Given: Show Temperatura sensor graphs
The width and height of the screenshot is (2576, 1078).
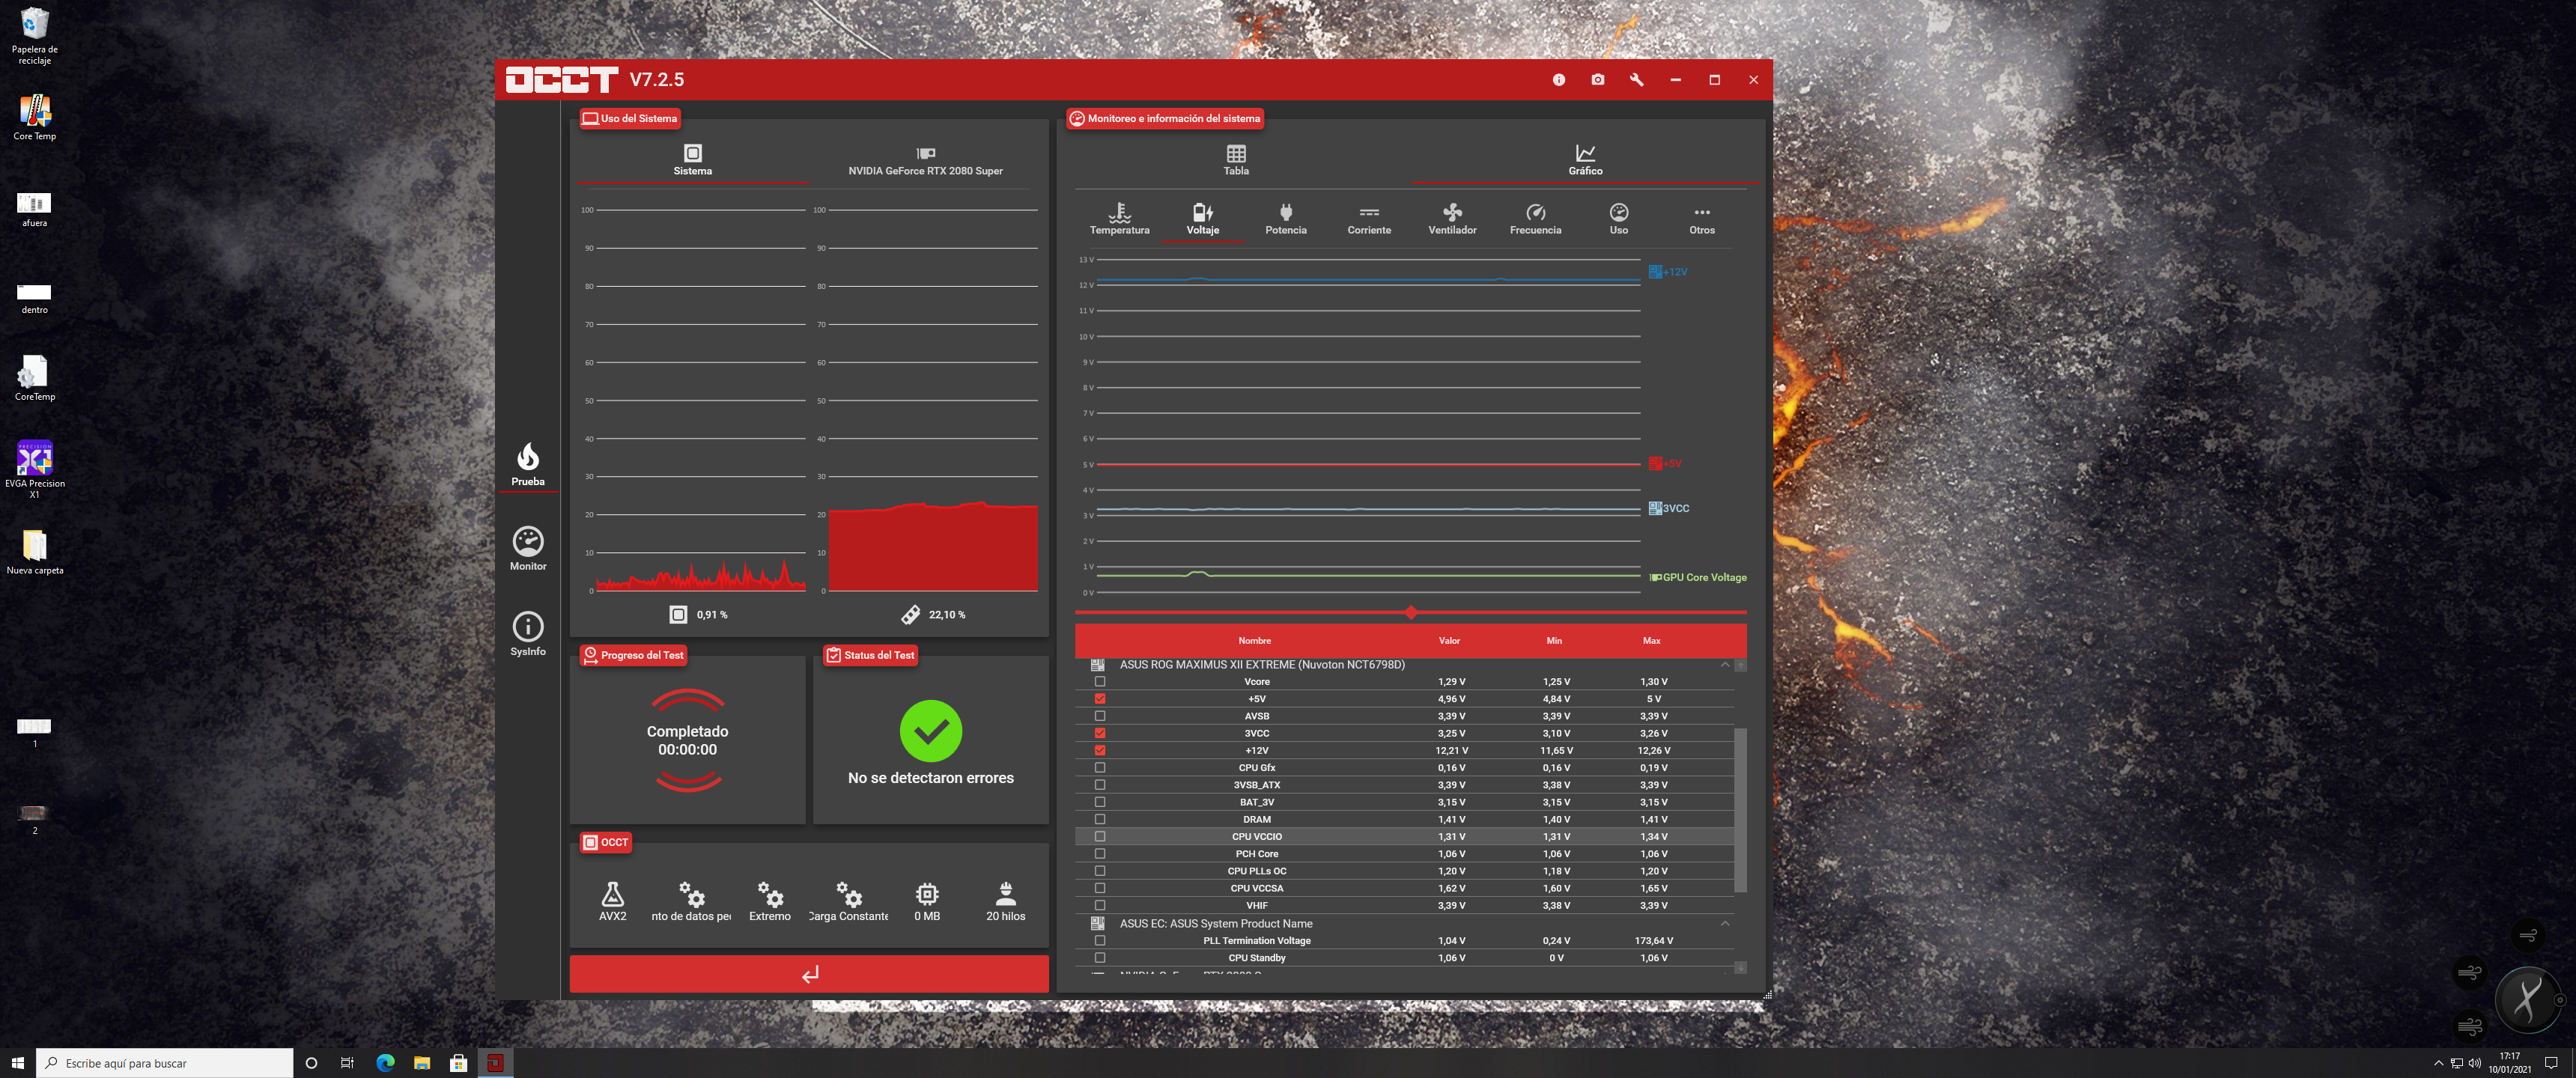Looking at the screenshot, I should coord(1119,219).
